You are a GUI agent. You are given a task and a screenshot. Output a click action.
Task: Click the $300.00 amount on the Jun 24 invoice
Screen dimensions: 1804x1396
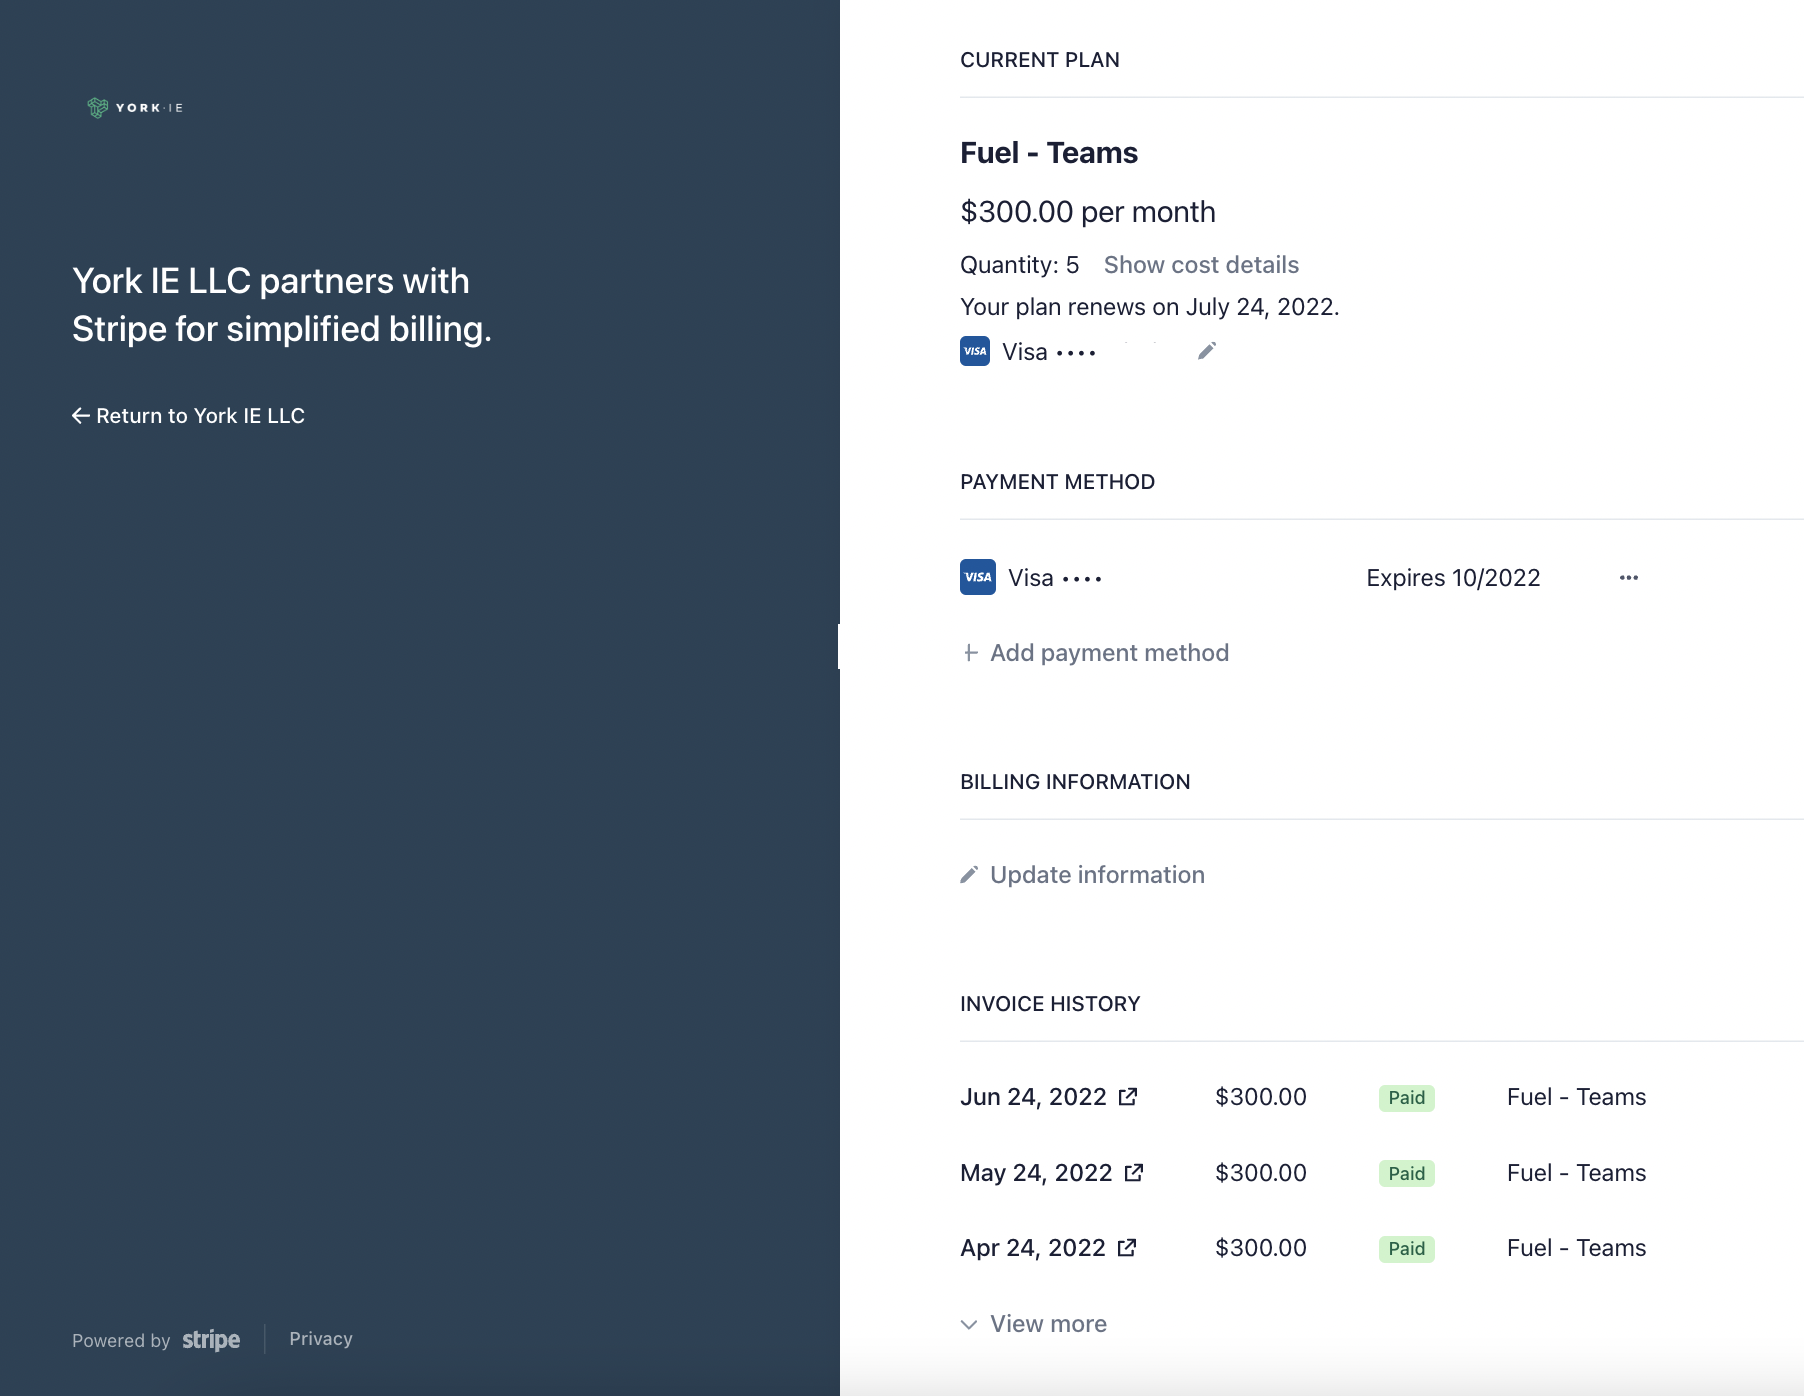(x=1261, y=1097)
